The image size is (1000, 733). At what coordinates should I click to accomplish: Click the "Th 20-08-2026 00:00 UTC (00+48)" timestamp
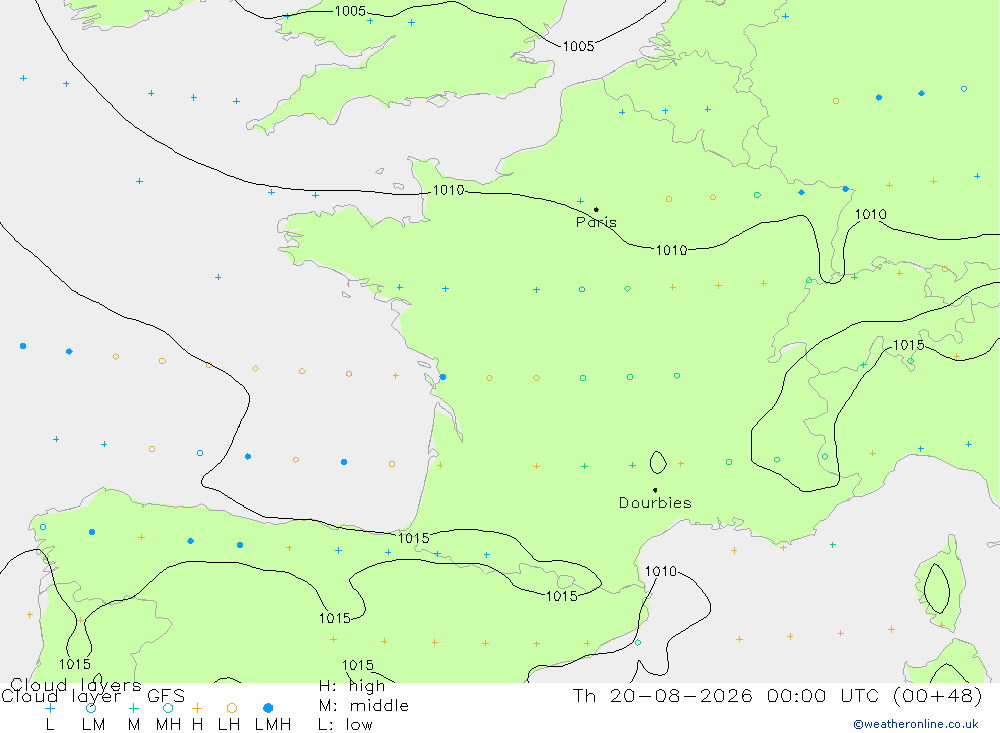[x=777, y=695]
